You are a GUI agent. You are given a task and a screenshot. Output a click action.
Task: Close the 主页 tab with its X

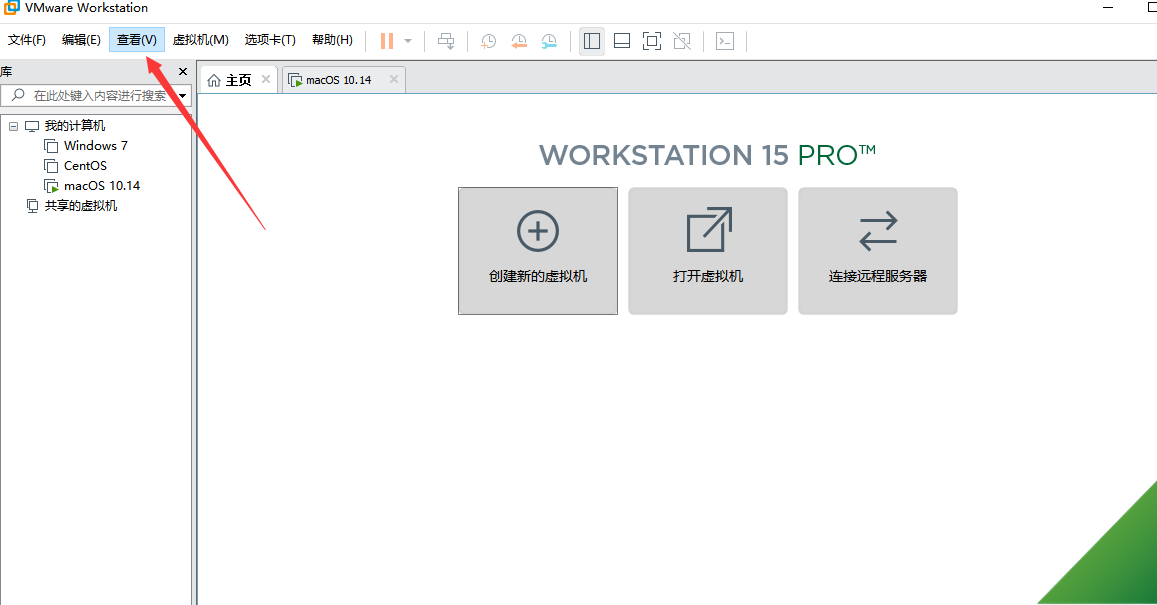point(266,79)
